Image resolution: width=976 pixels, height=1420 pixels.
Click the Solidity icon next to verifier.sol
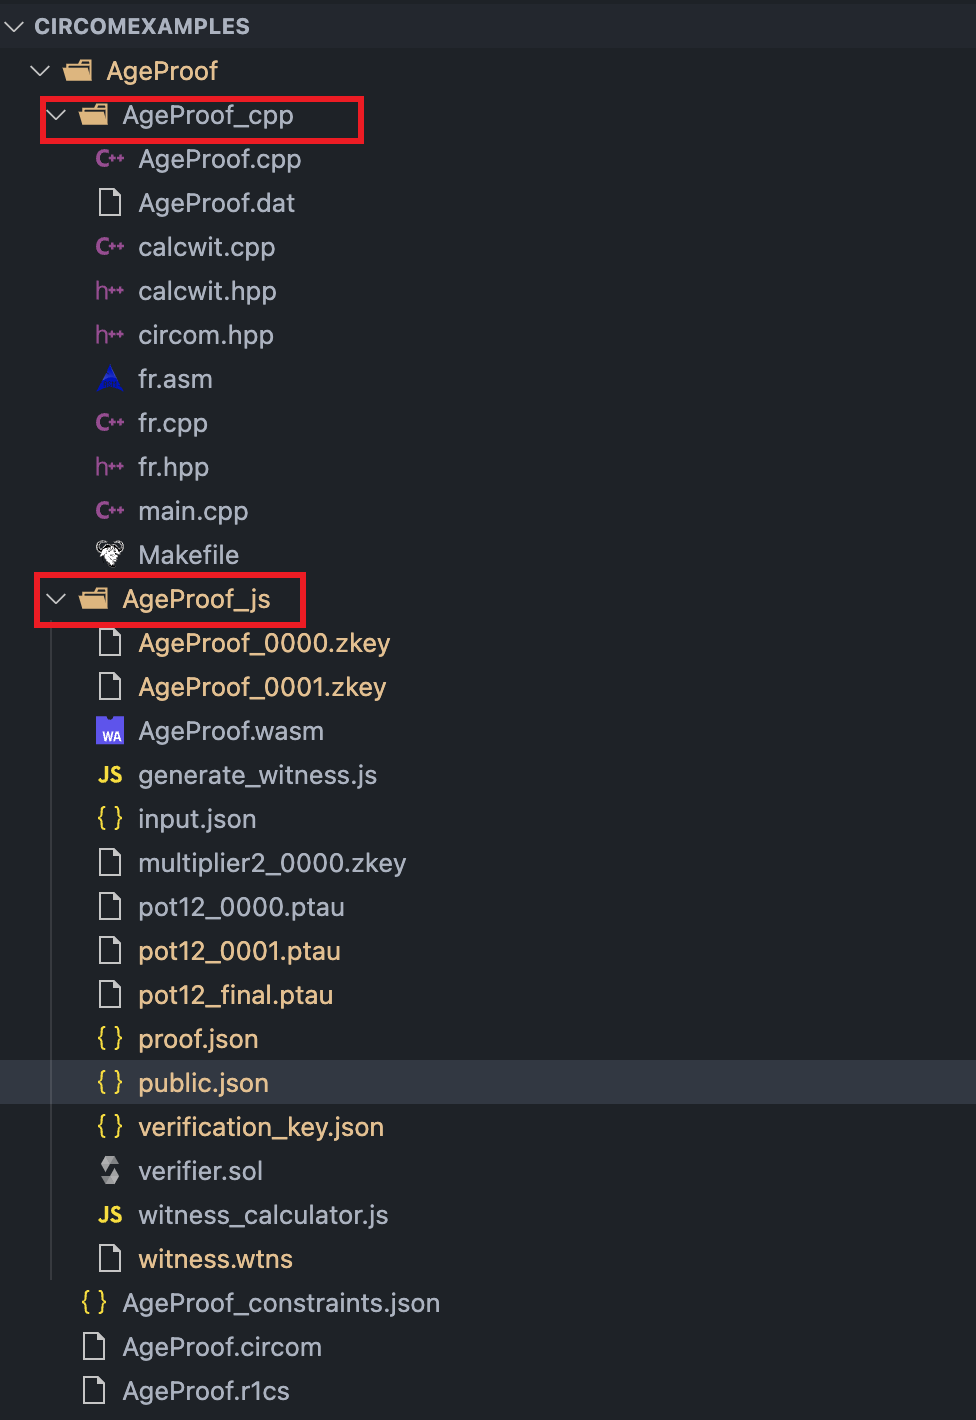coord(109,1170)
